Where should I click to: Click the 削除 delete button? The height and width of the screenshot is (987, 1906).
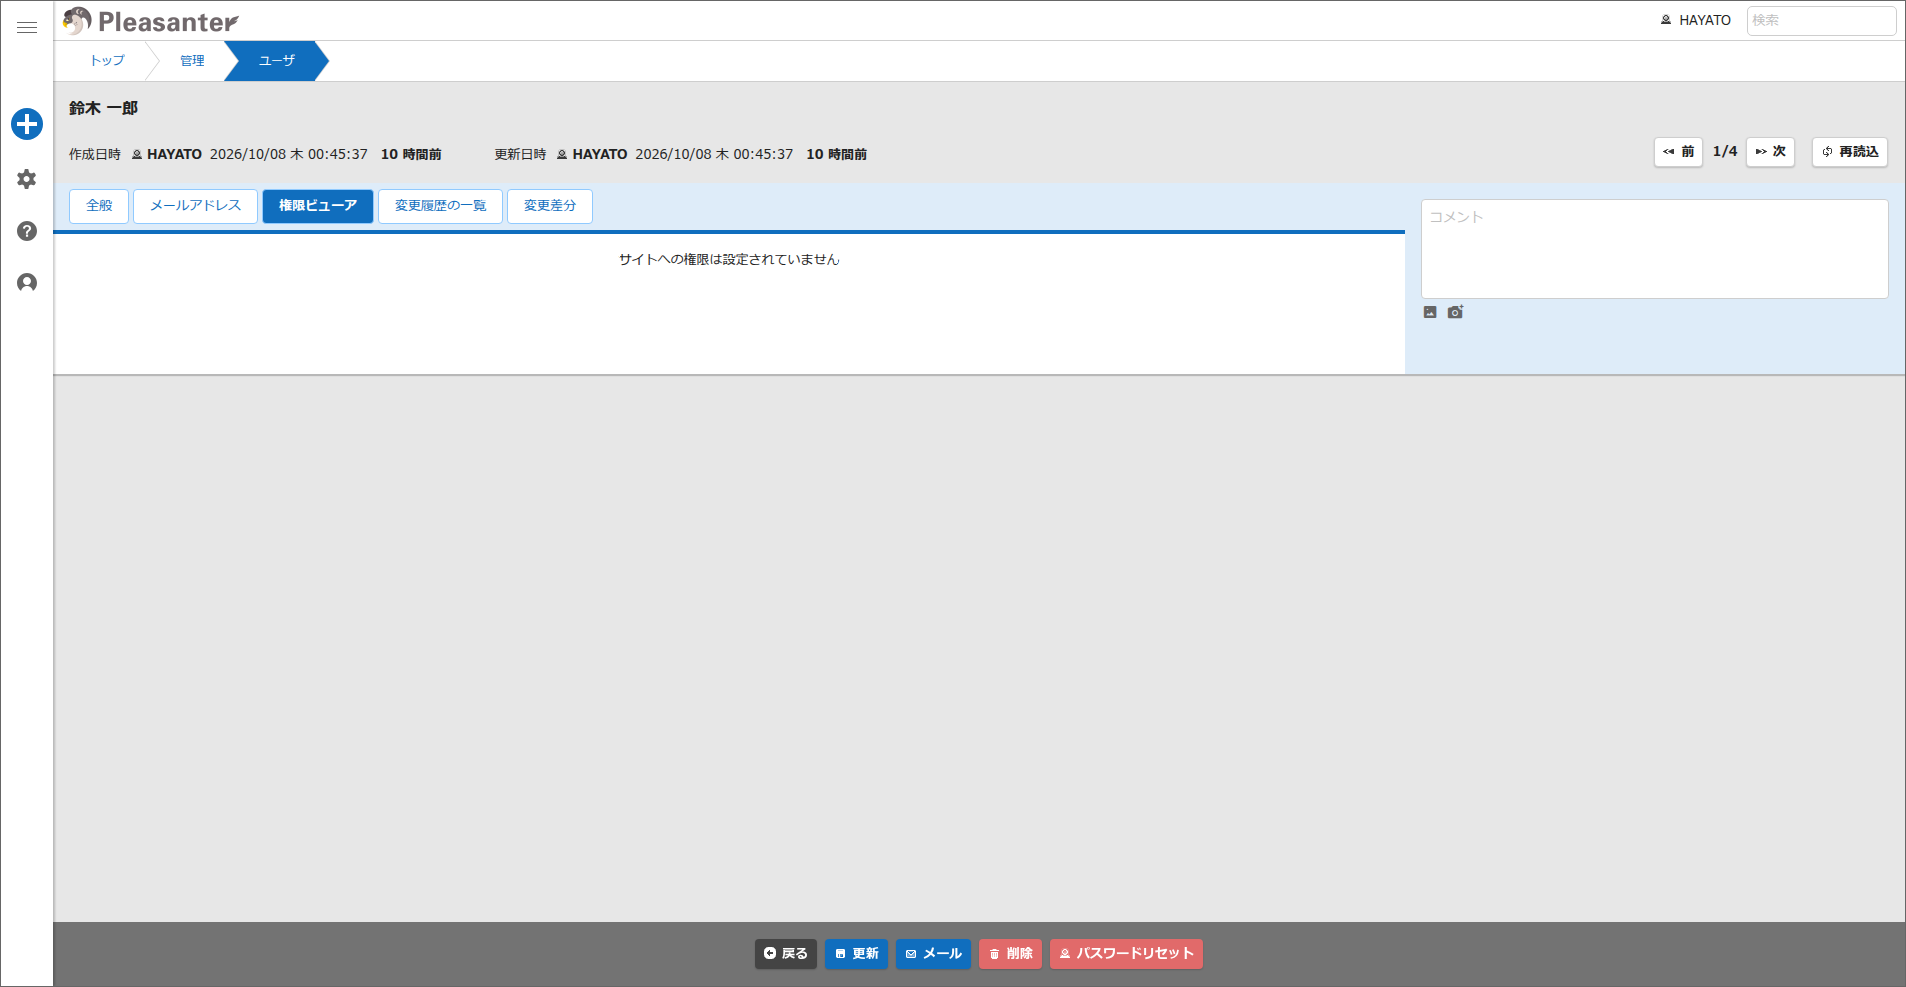pos(1010,954)
